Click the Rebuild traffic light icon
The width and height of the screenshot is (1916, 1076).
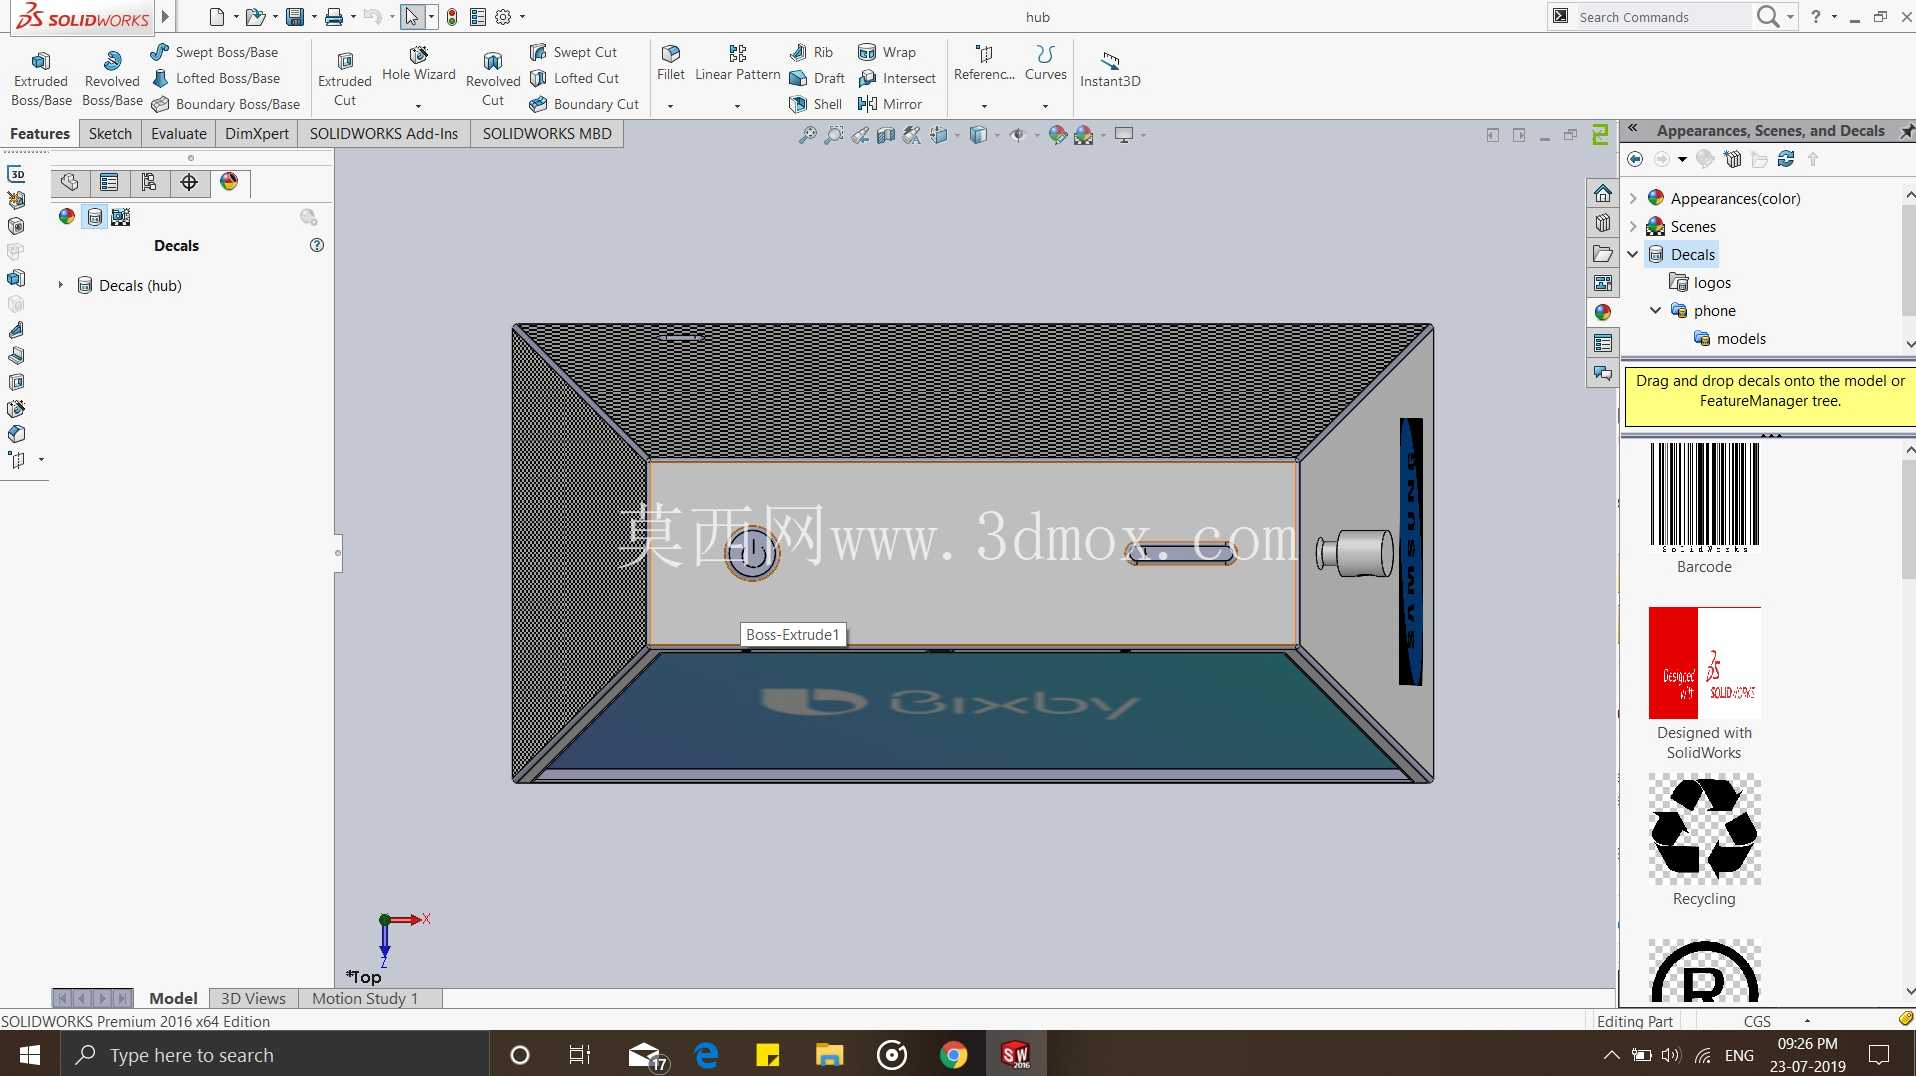(452, 17)
